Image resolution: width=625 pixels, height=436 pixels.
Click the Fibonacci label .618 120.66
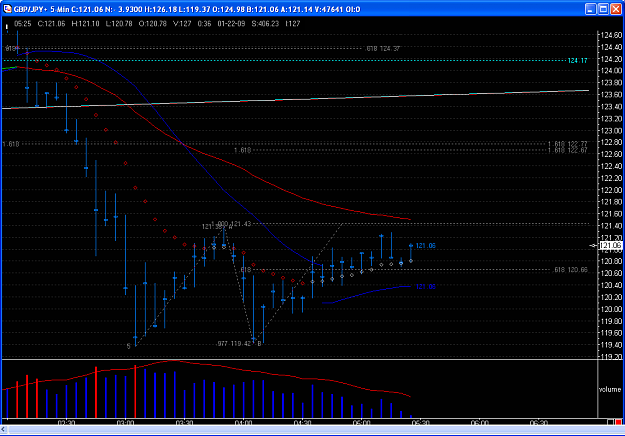click(570, 270)
